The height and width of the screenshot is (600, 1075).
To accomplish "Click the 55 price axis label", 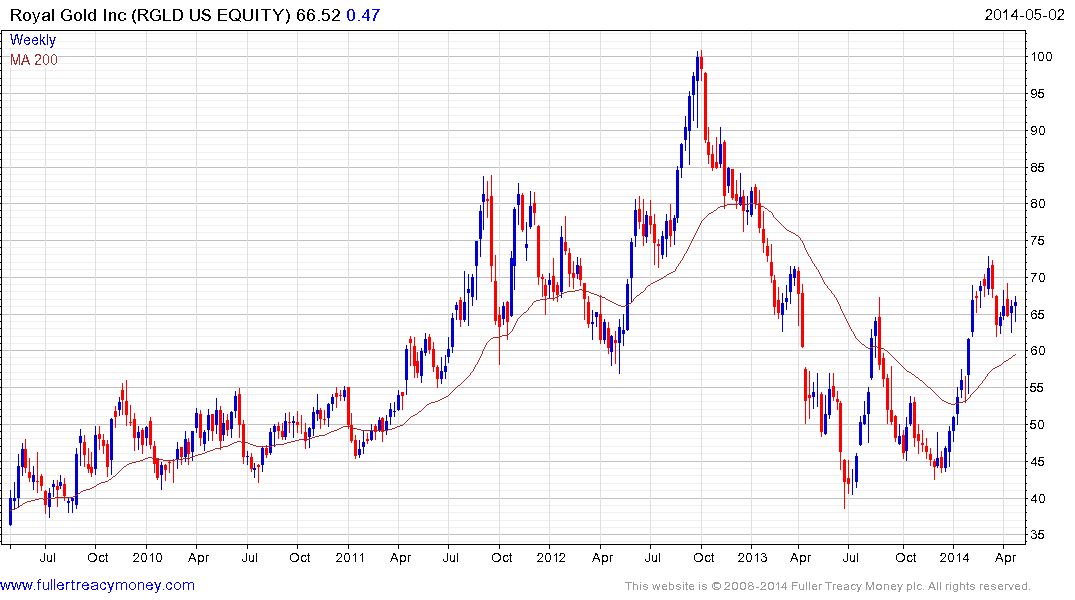I will click(x=1038, y=388).
